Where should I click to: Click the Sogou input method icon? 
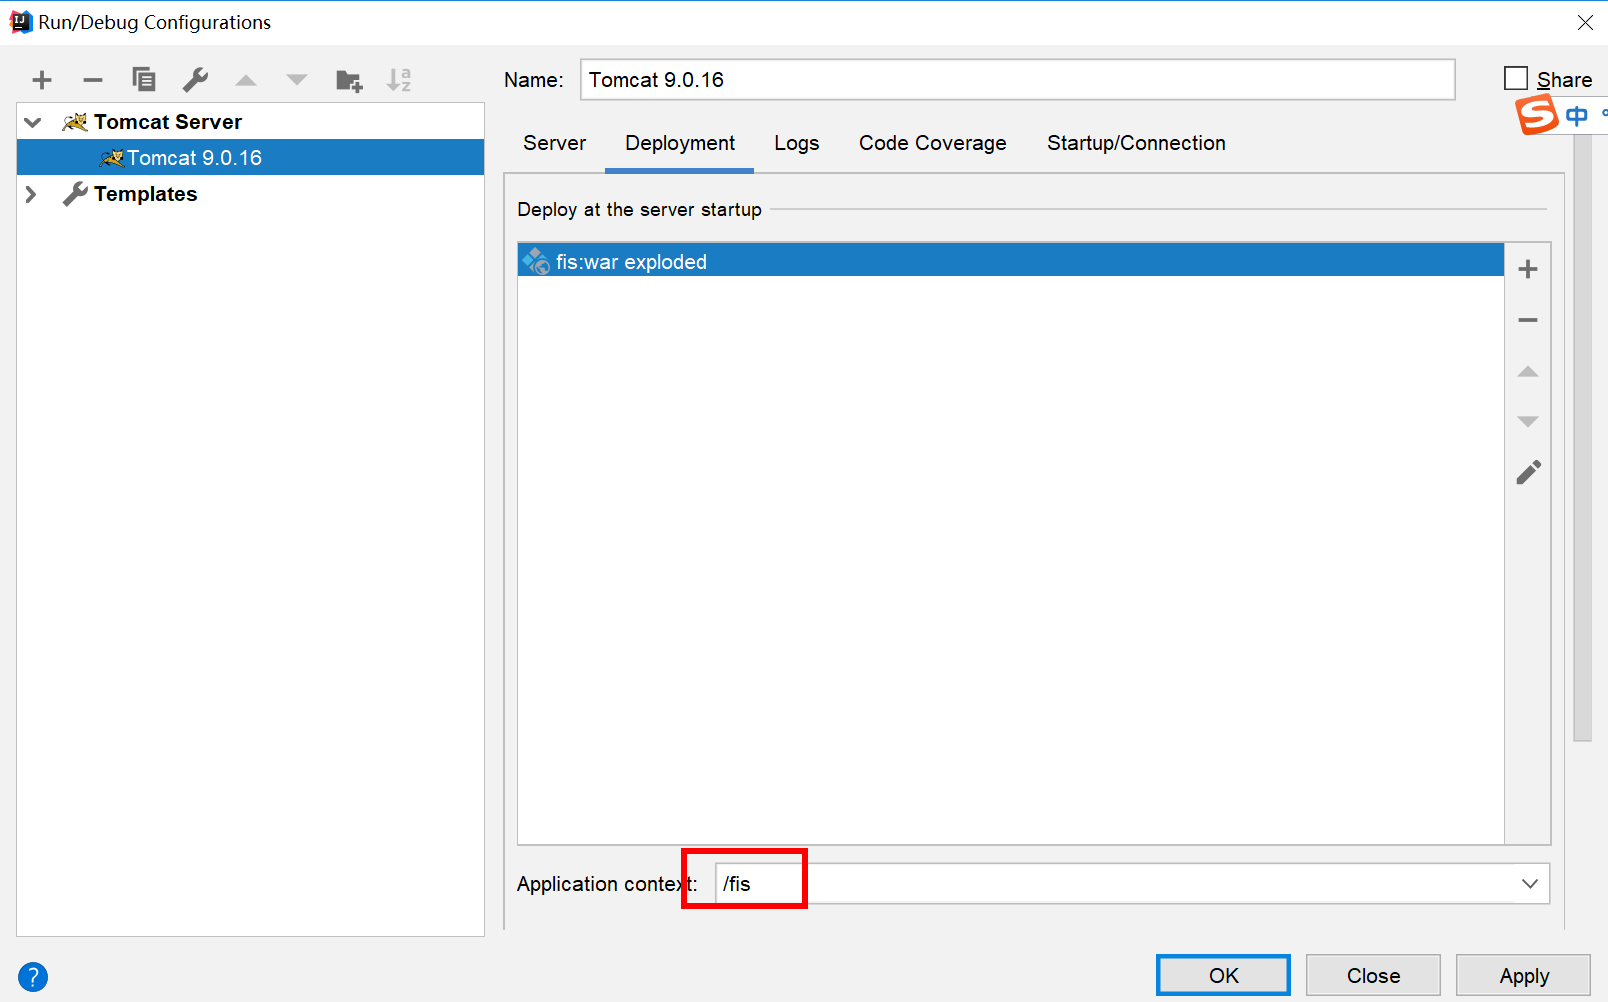click(1537, 115)
